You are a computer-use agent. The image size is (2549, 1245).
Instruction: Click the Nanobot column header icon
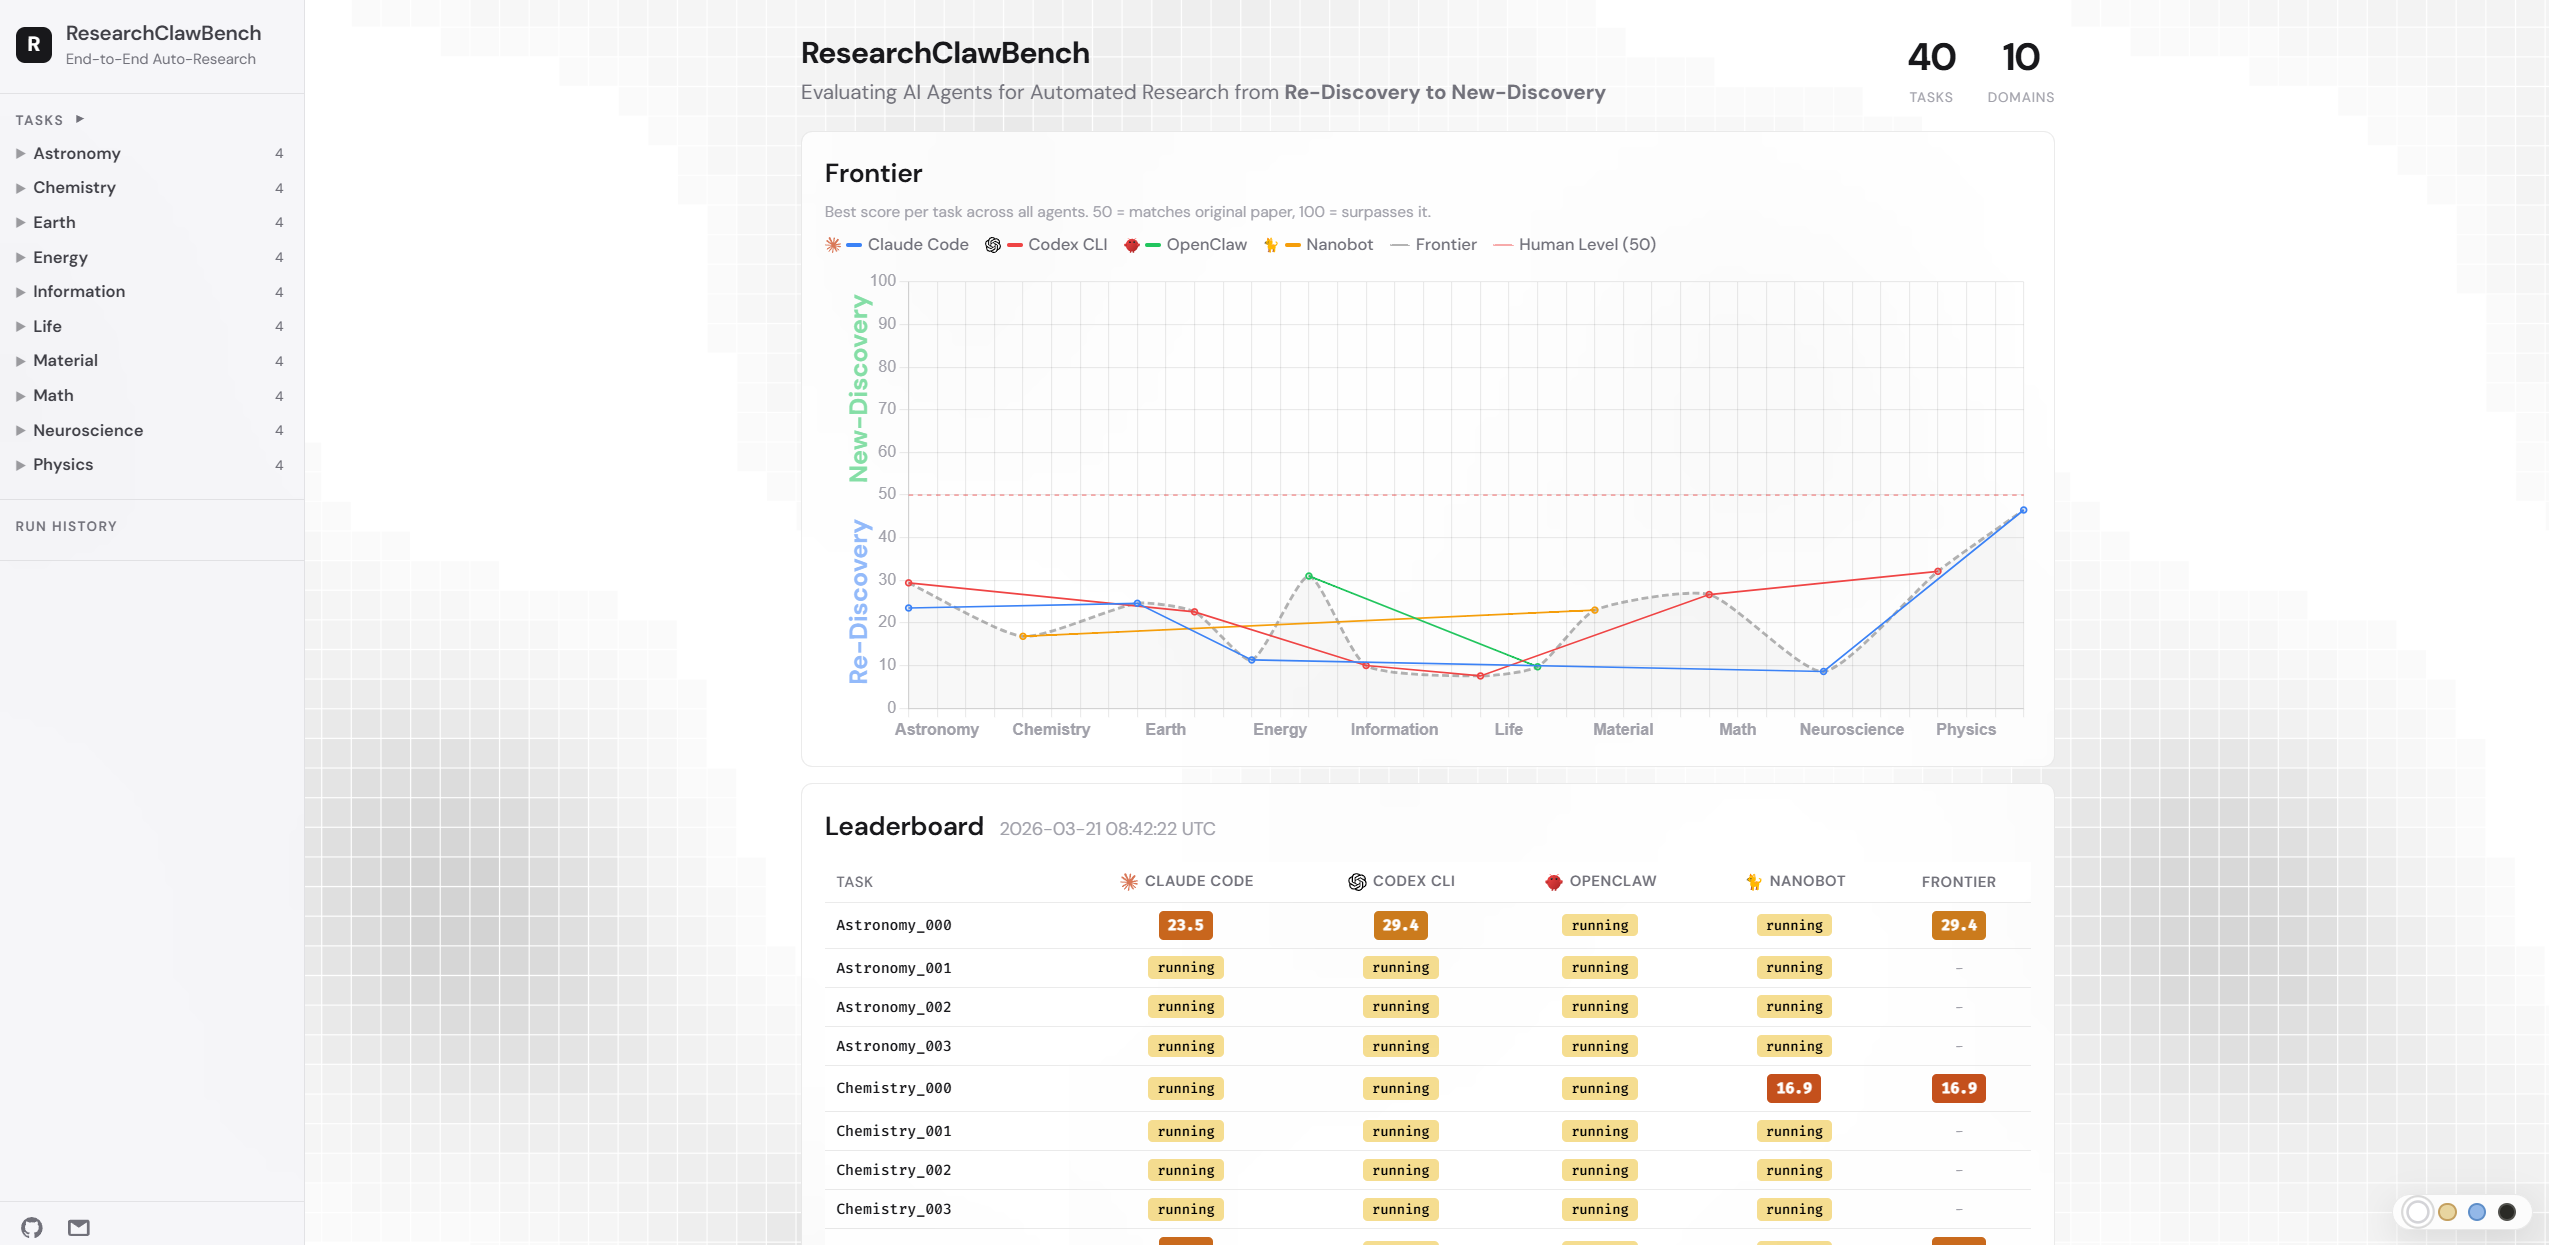coord(1753,881)
